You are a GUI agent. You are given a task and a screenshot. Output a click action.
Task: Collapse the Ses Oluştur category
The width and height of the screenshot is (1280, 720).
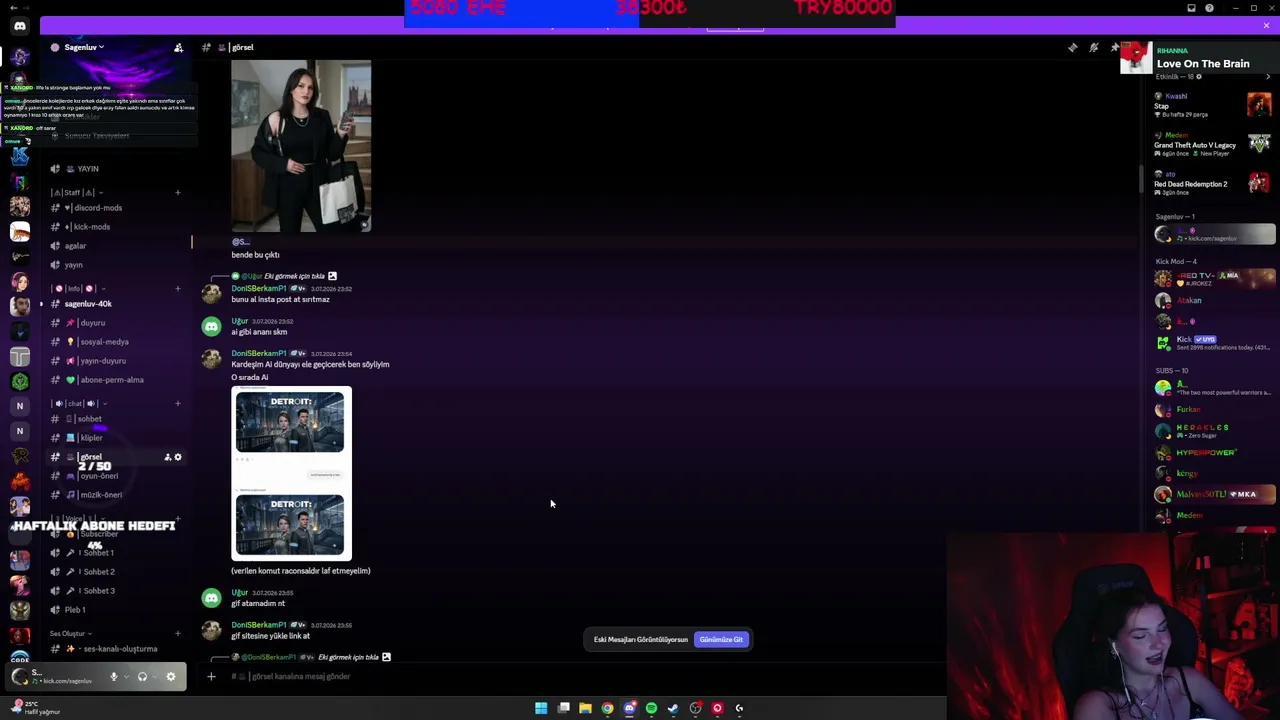[70, 633]
